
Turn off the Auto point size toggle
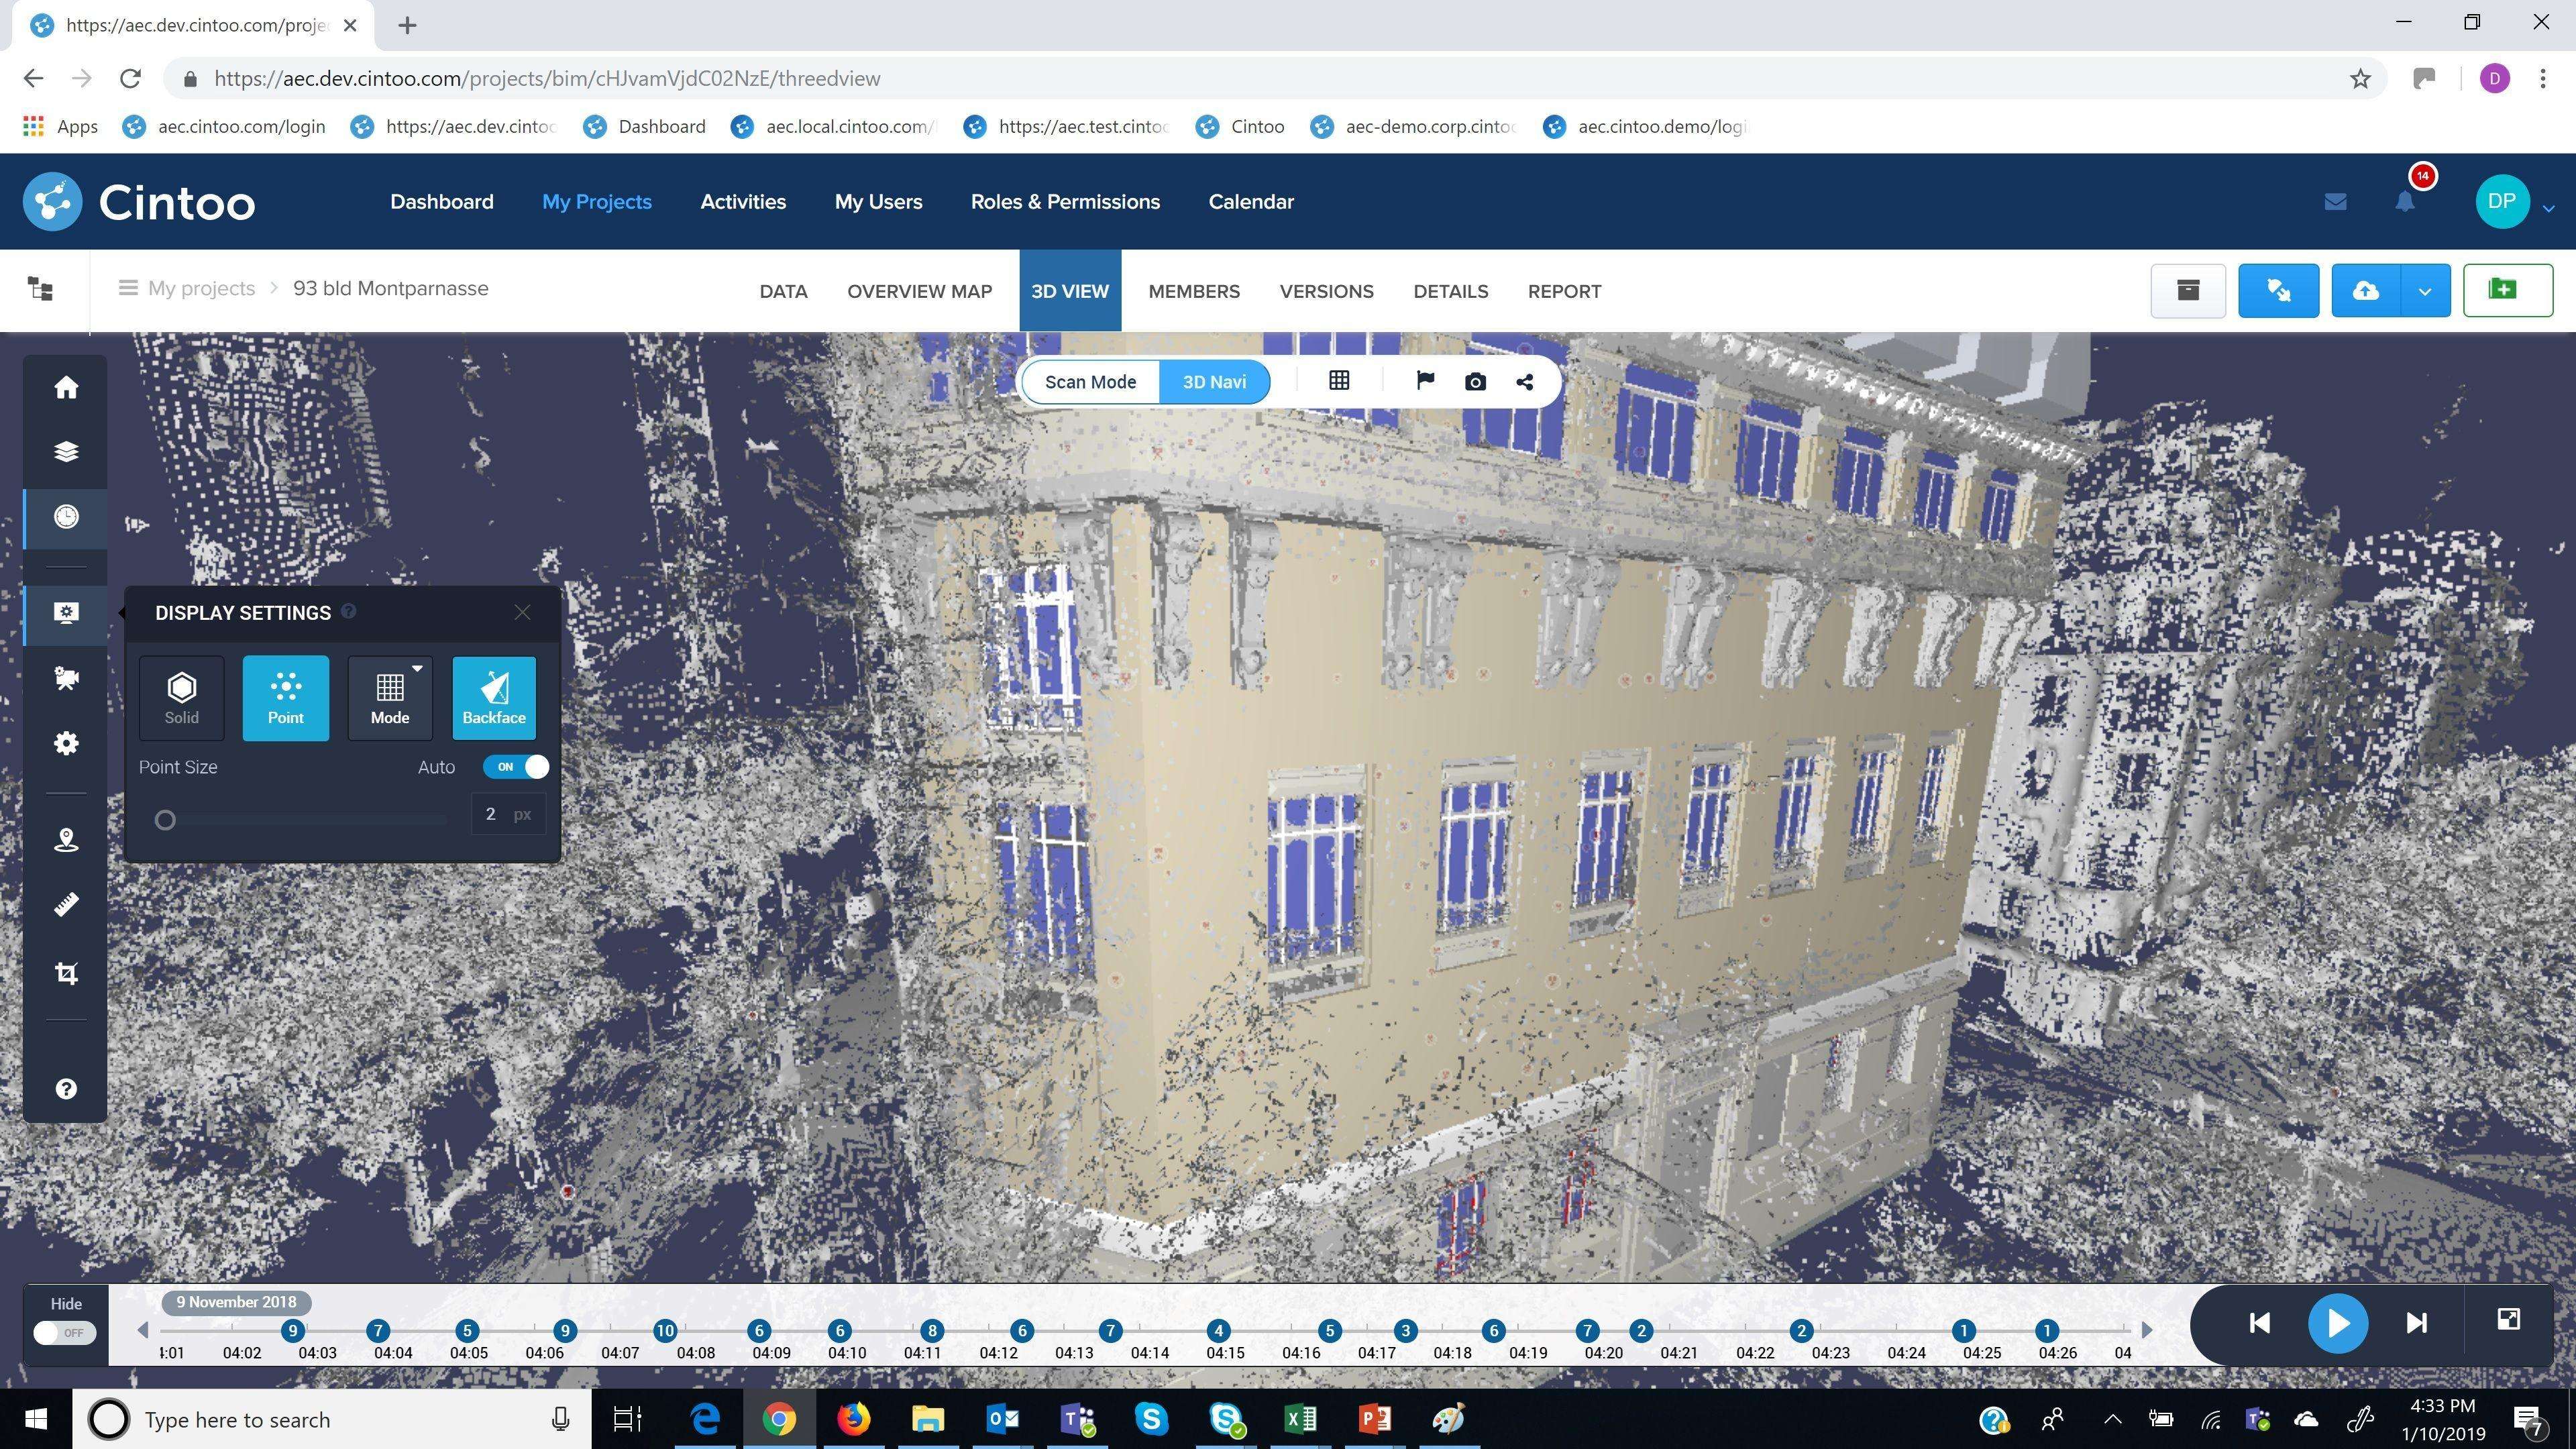point(516,767)
